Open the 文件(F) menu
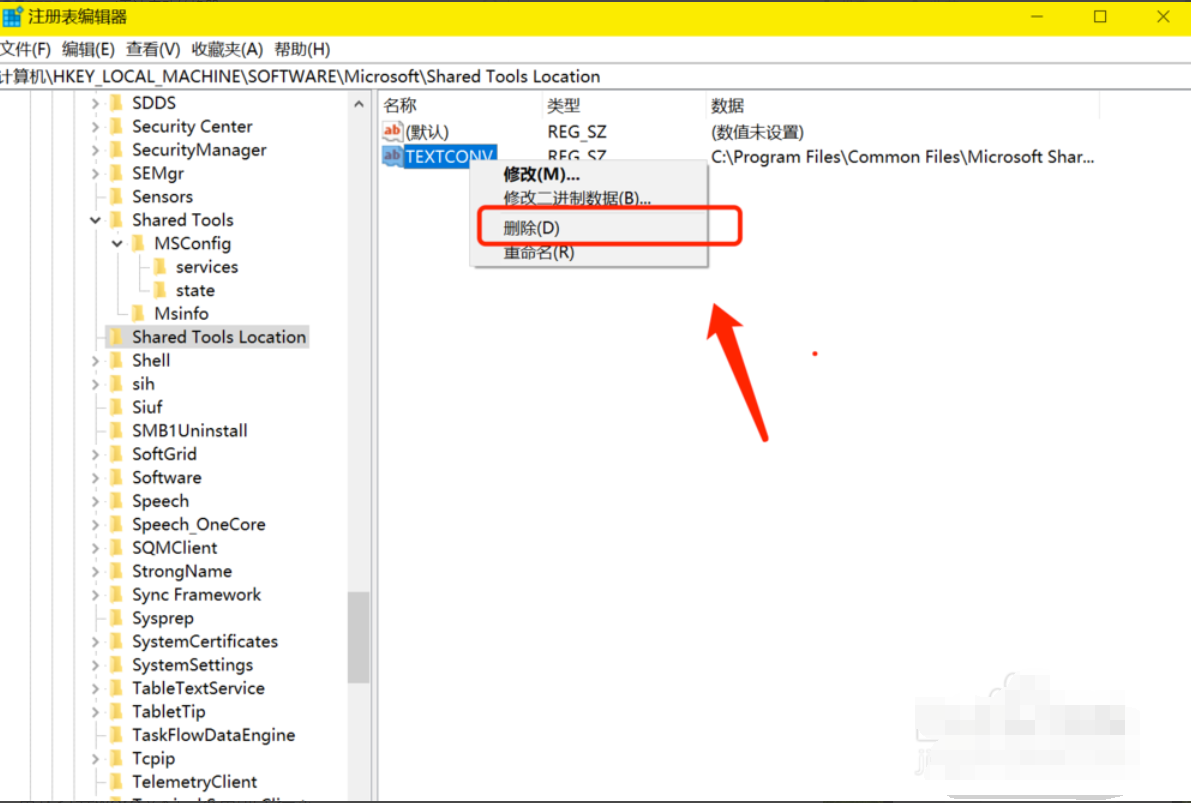The image size is (1191, 803). coord(26,49)
